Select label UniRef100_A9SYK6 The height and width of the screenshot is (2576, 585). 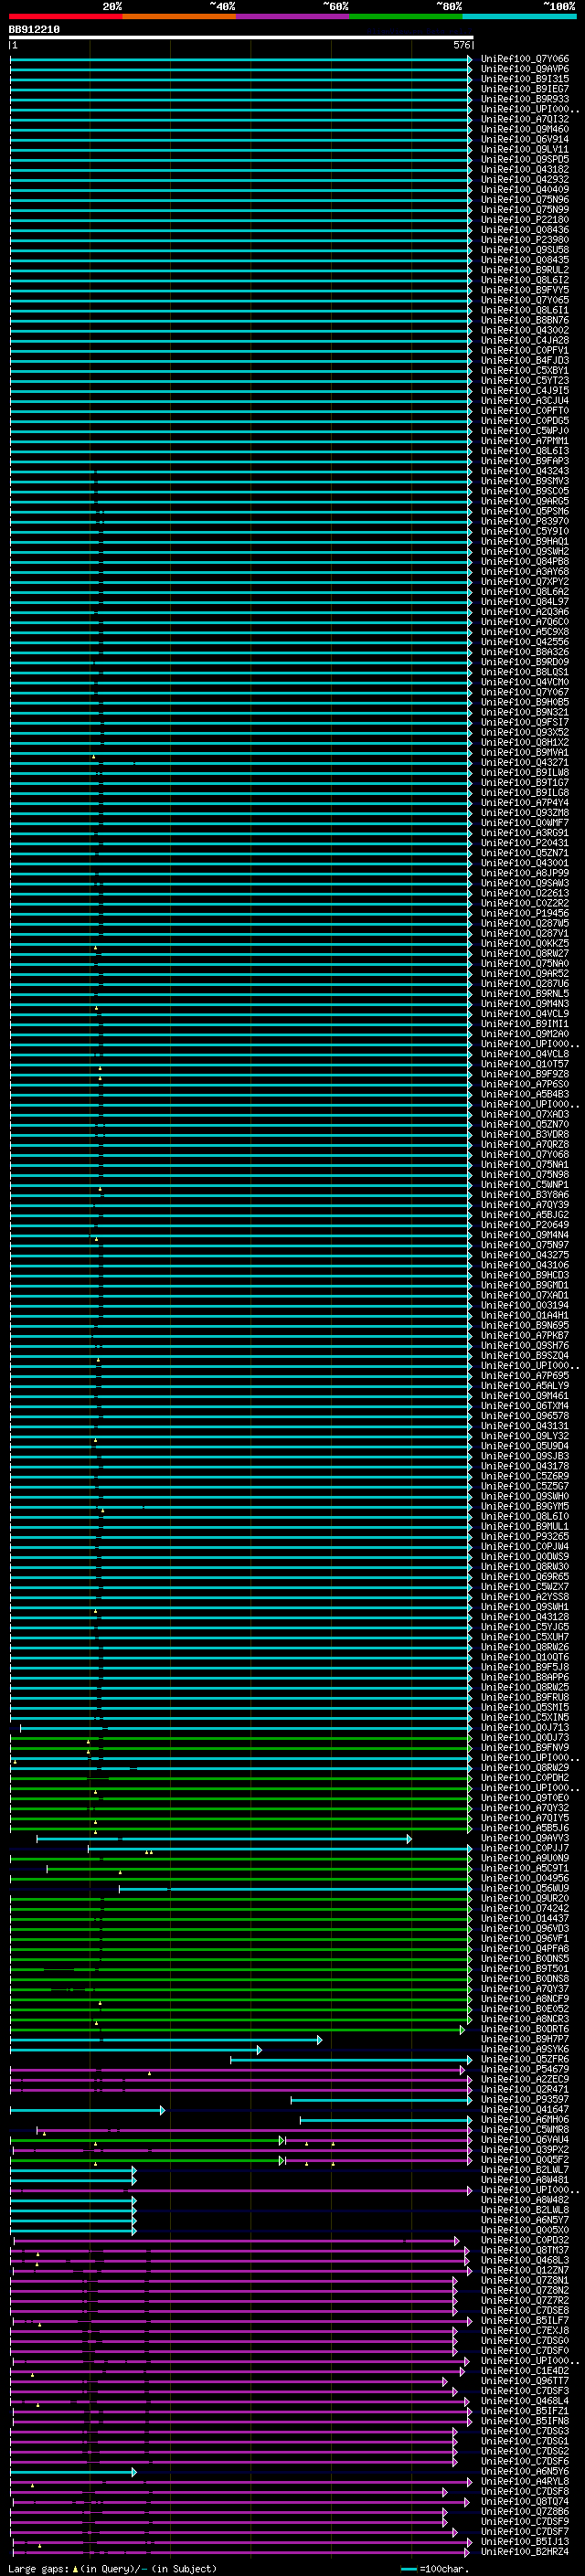[x=525, y=2049]
